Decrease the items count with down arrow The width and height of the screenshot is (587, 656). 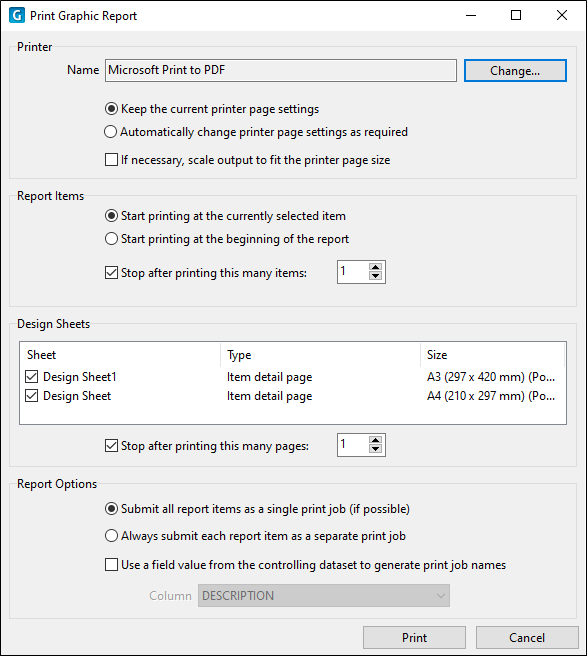point(375,276)
